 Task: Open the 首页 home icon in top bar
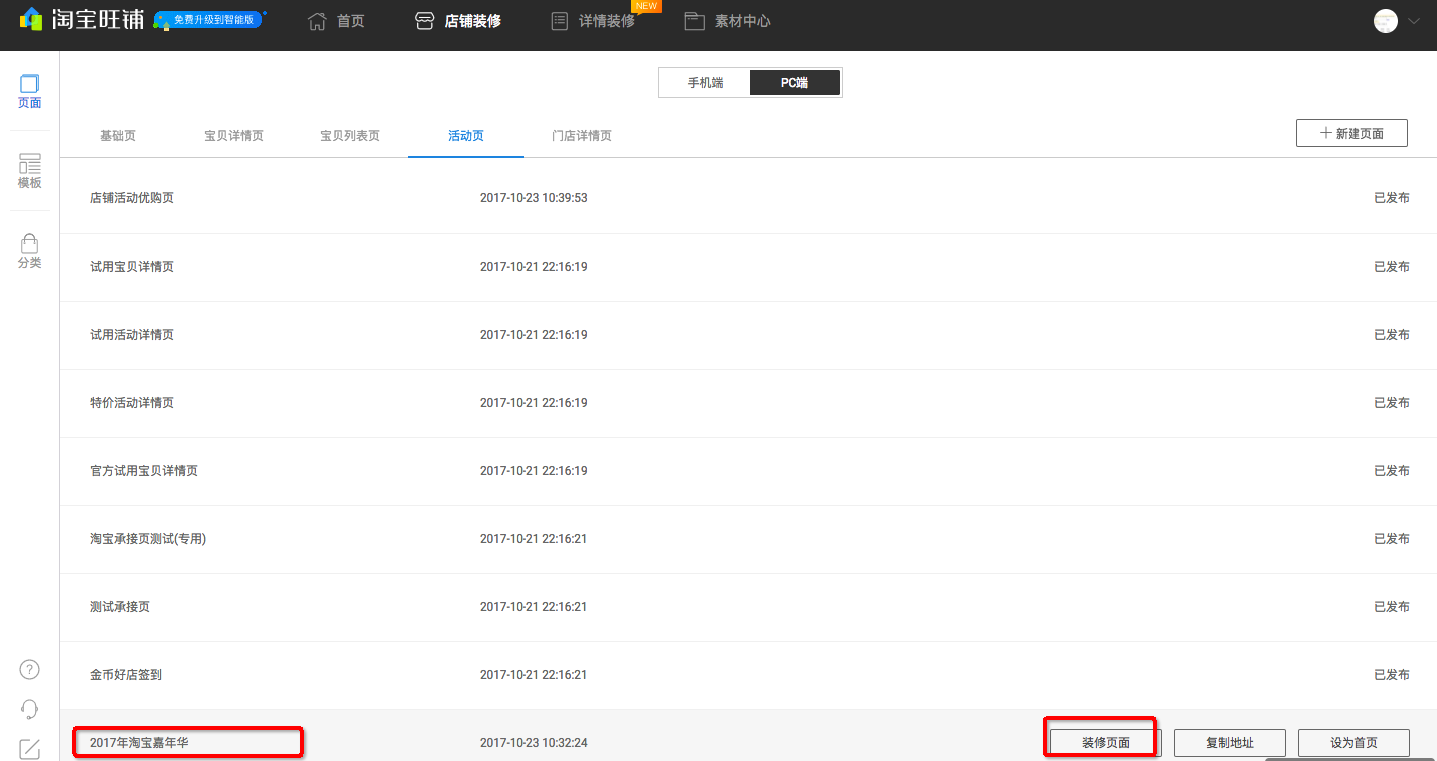[x=317, y=21]
